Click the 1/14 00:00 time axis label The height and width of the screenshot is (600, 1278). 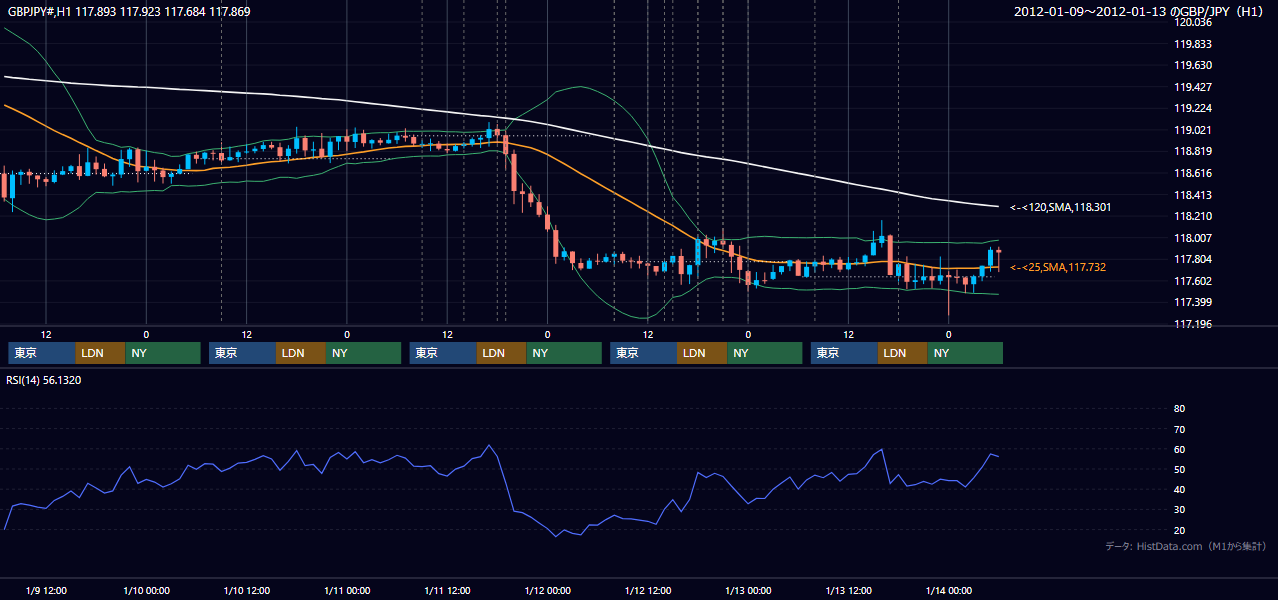(948, 590)
